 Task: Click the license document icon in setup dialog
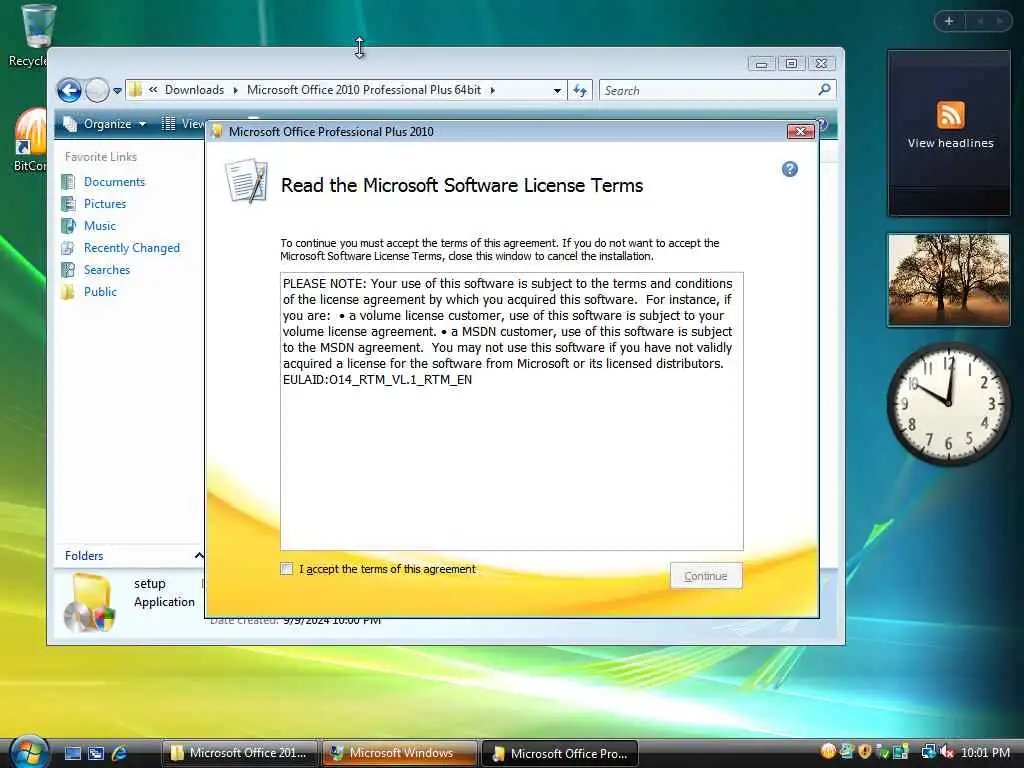(x=246, y=181)
